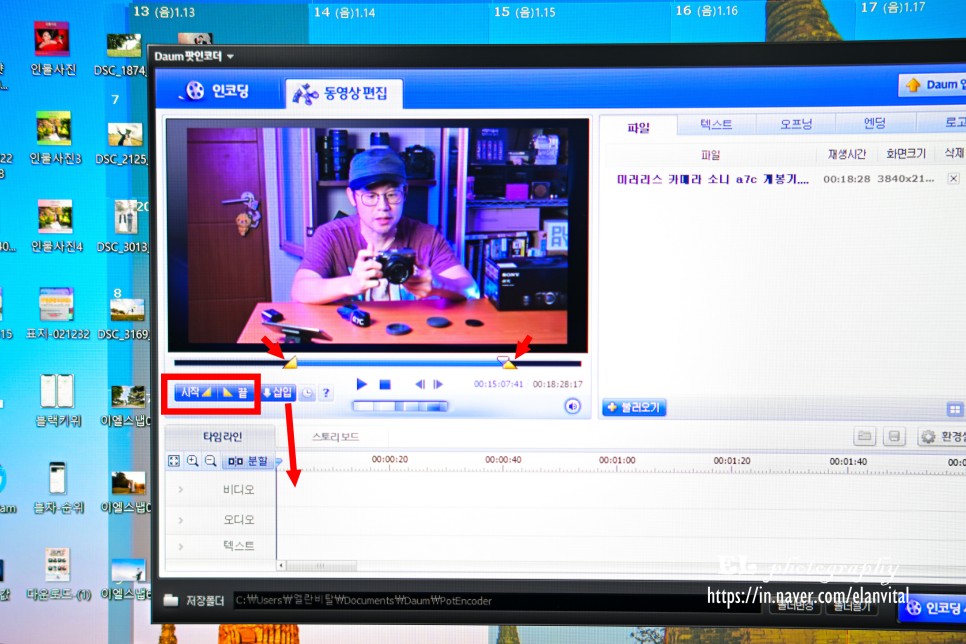Expand the 텍스트 track
This screenshot has width=966, height=644.
click(181, 546)
